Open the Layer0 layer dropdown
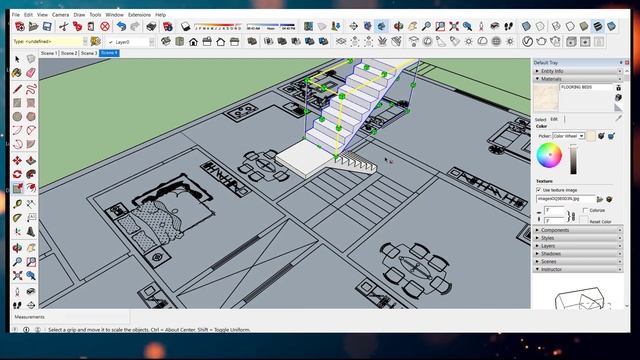Image resolution: width=640 pixels, height=360 pixels. click(152, 42)
